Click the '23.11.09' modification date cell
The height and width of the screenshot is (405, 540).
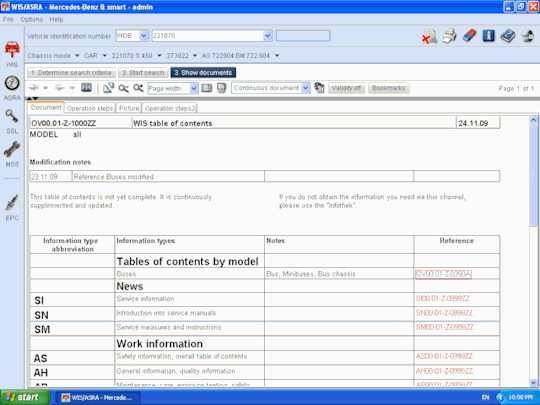(51, 177)
